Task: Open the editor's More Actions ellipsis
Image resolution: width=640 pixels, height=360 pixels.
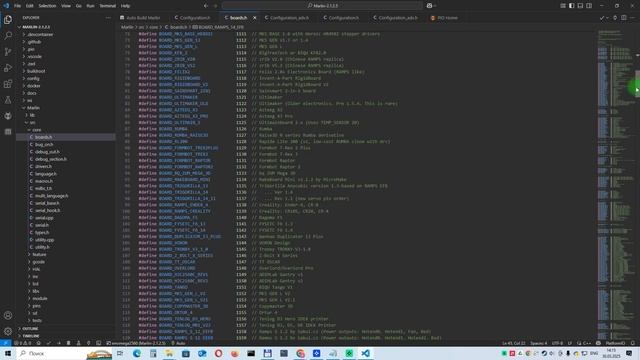Action: [x=632, y=18]
